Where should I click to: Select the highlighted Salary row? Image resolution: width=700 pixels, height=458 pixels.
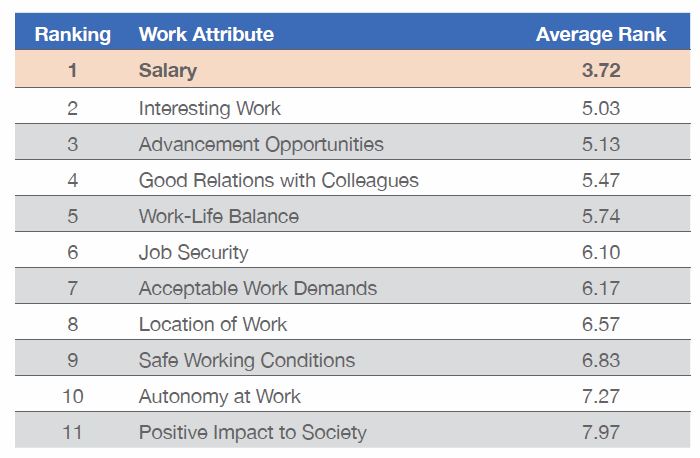coord(353,69)
